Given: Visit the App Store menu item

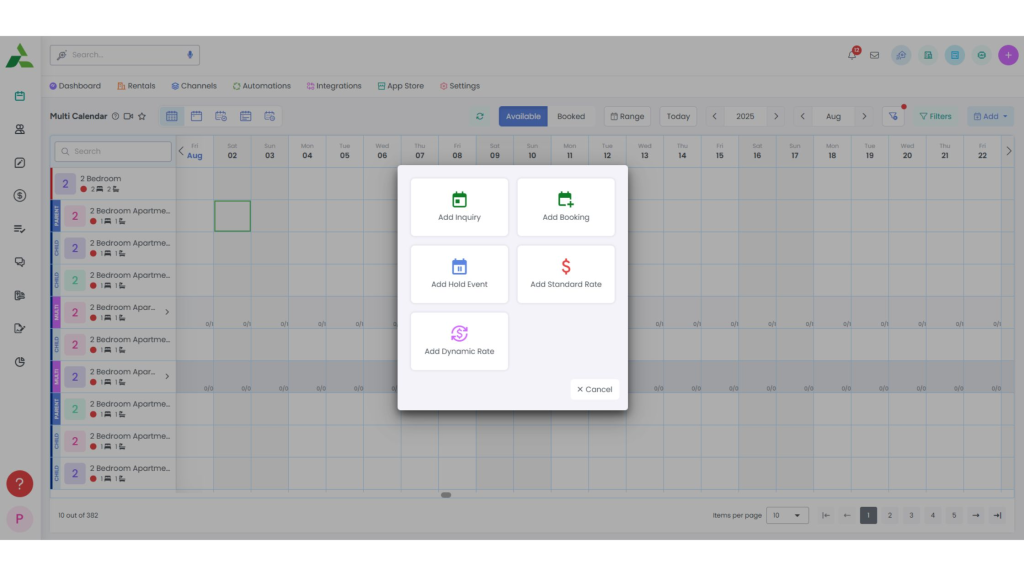Looking at the screenshot, I should (x=400, y=86).
